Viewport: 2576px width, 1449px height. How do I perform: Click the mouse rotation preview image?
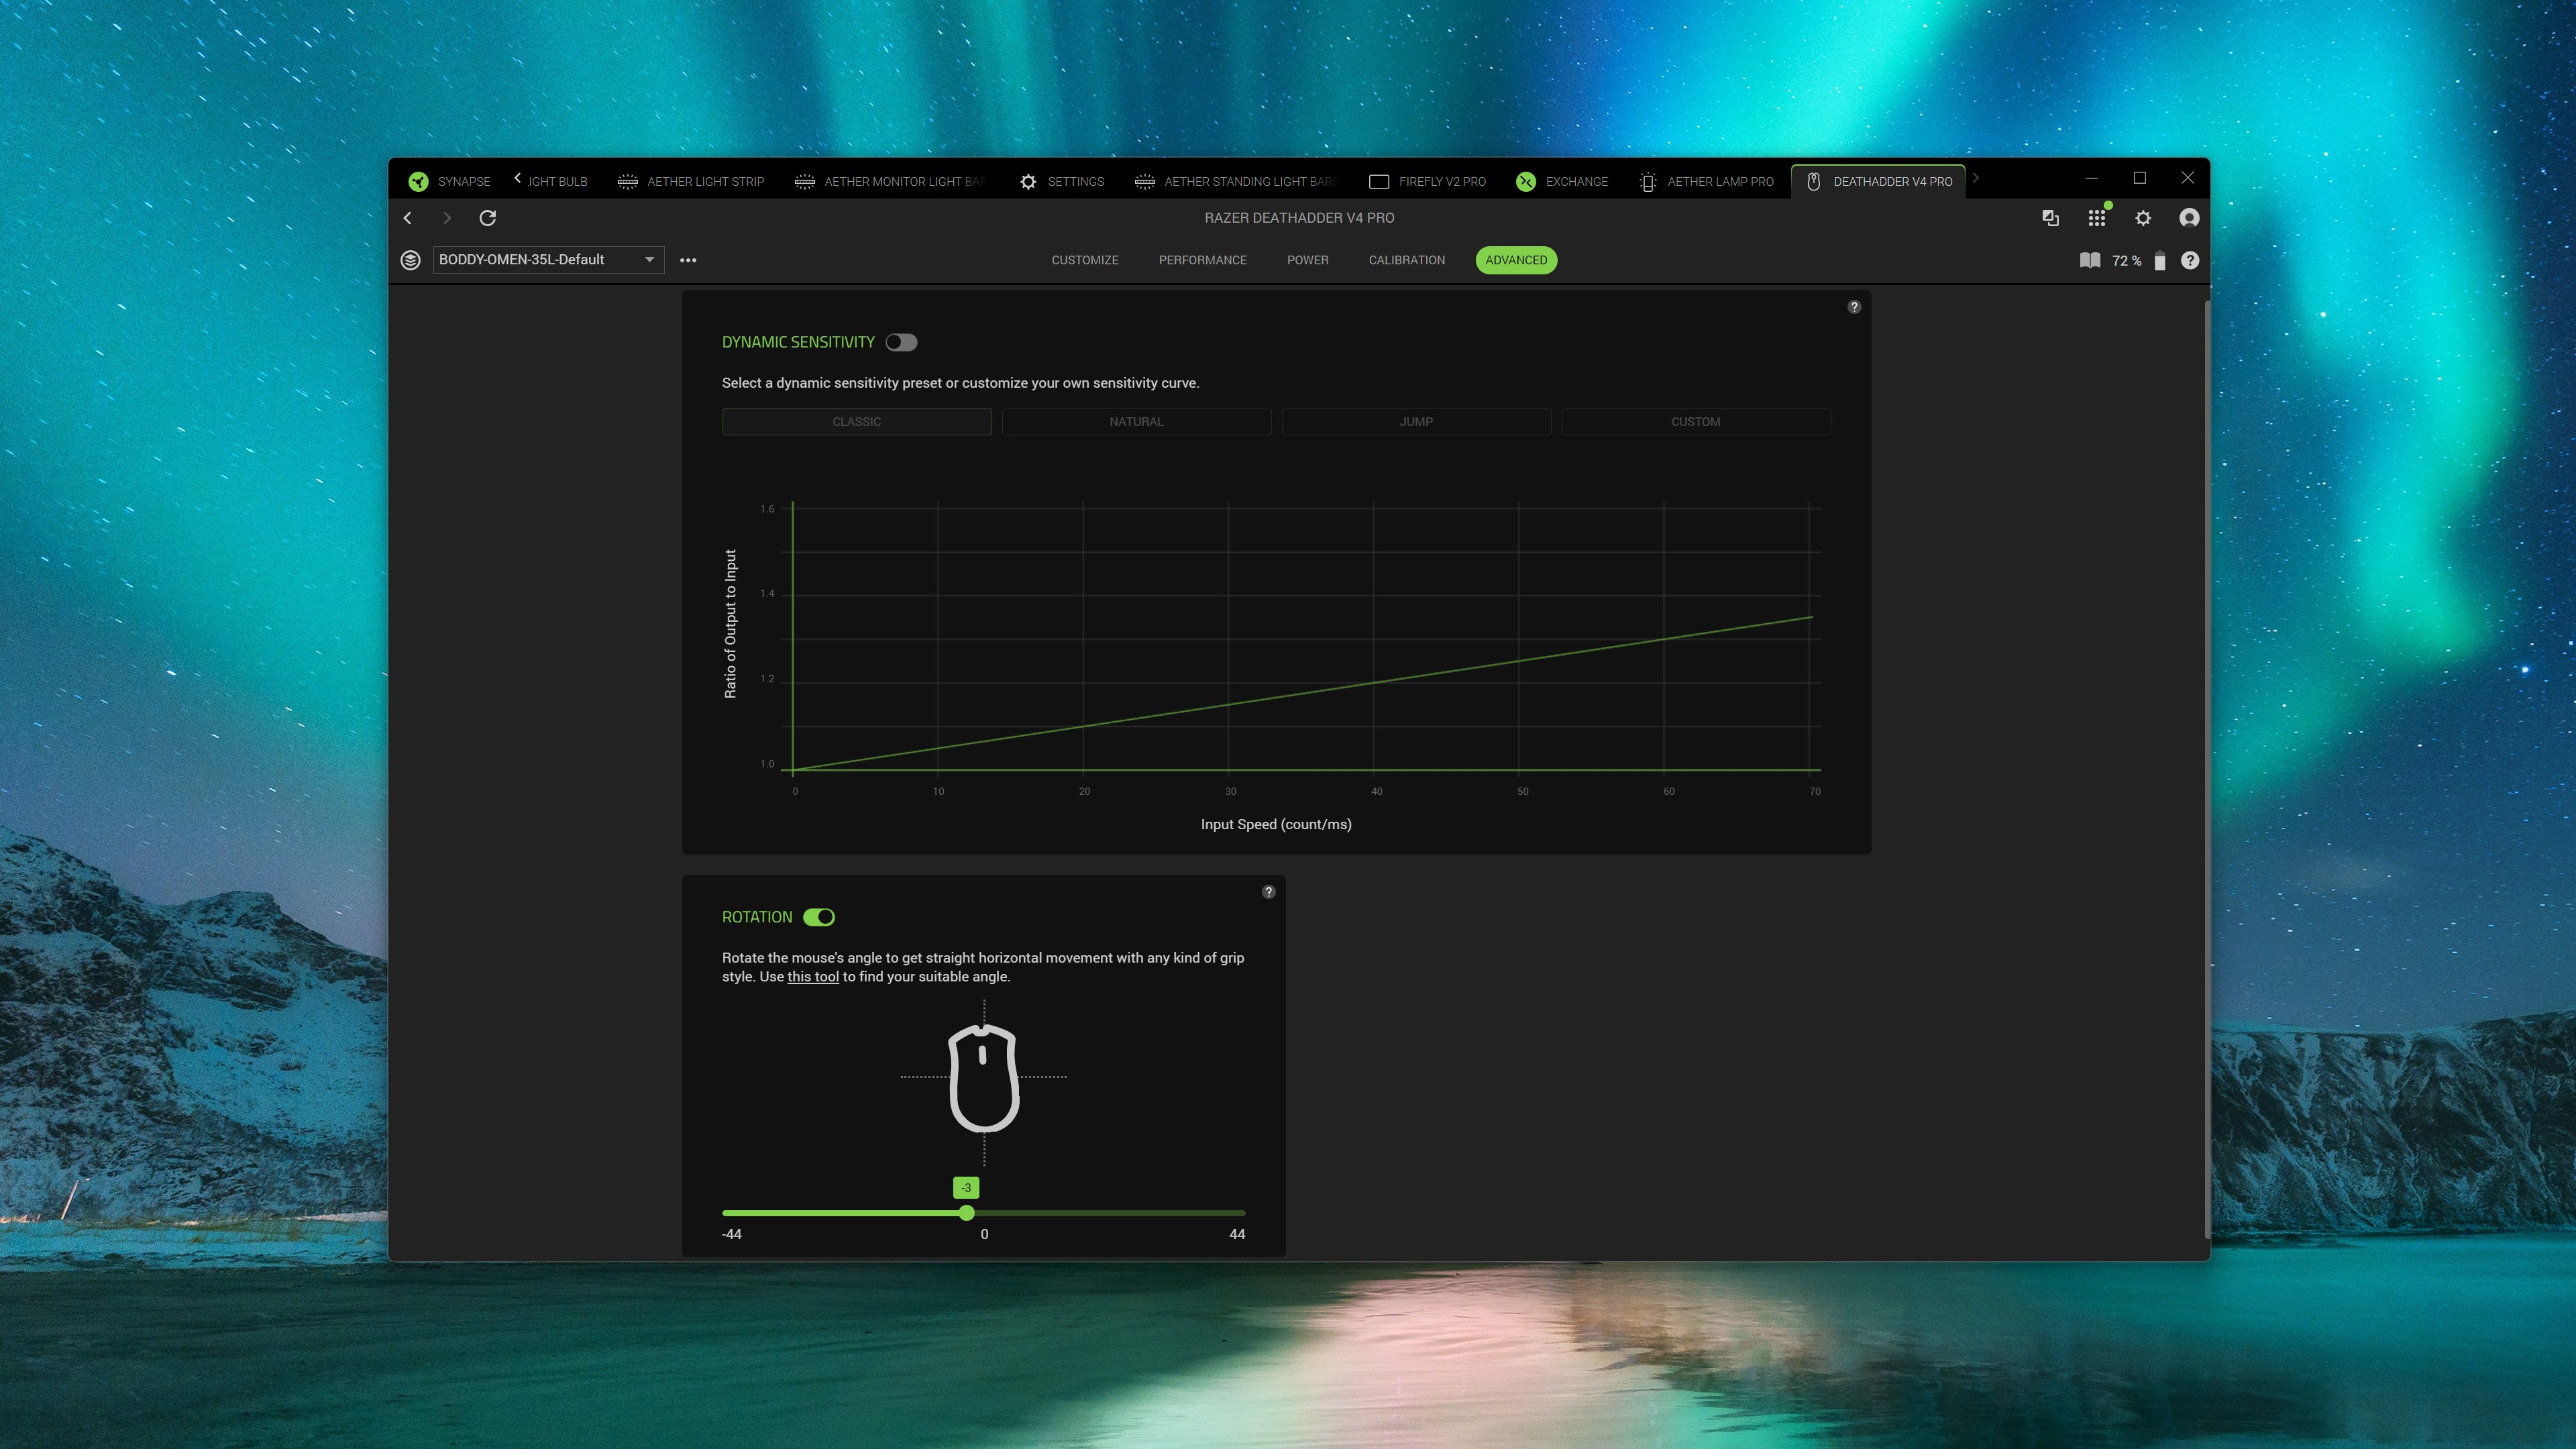[984, 1078]
